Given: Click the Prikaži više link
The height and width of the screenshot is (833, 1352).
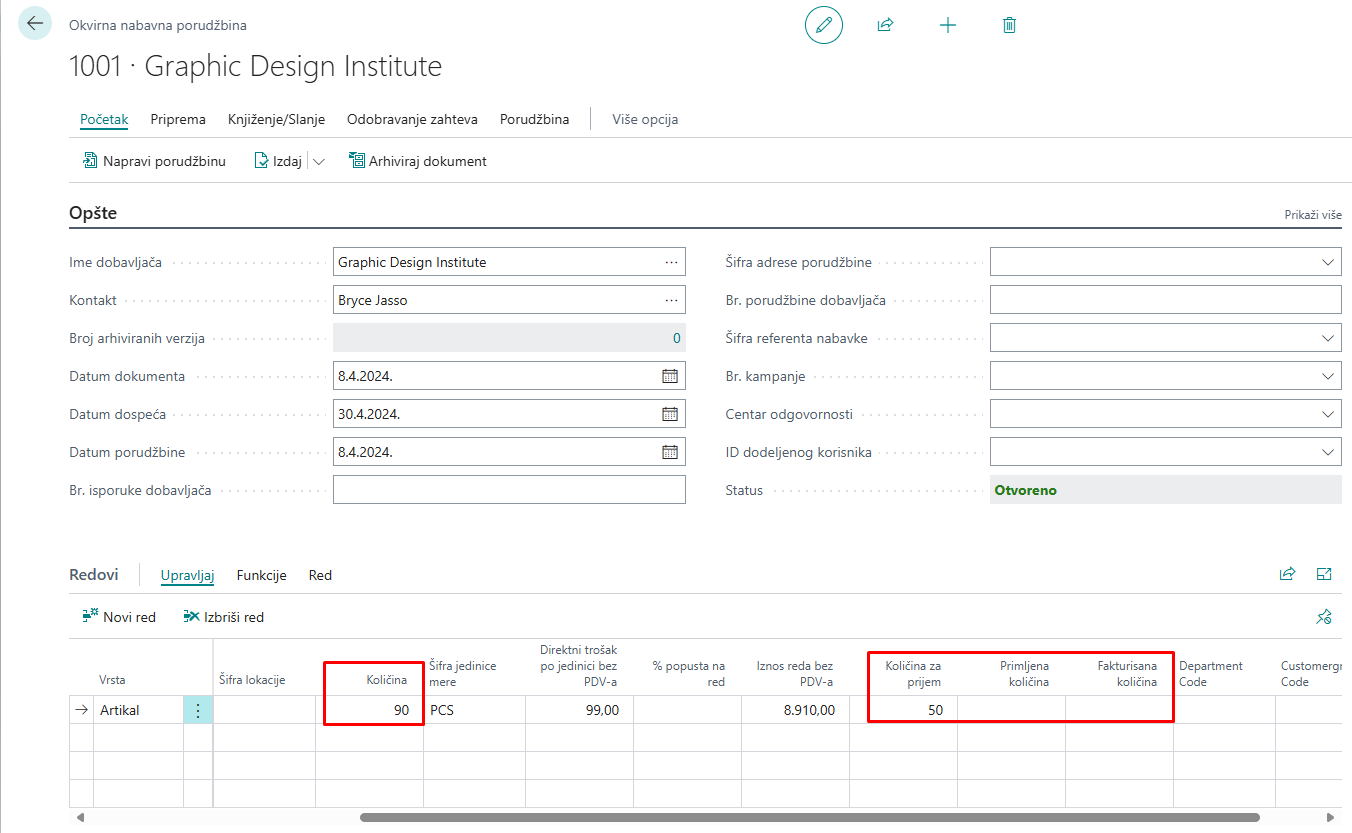Looking at the screenshot, I should 1312,215.
